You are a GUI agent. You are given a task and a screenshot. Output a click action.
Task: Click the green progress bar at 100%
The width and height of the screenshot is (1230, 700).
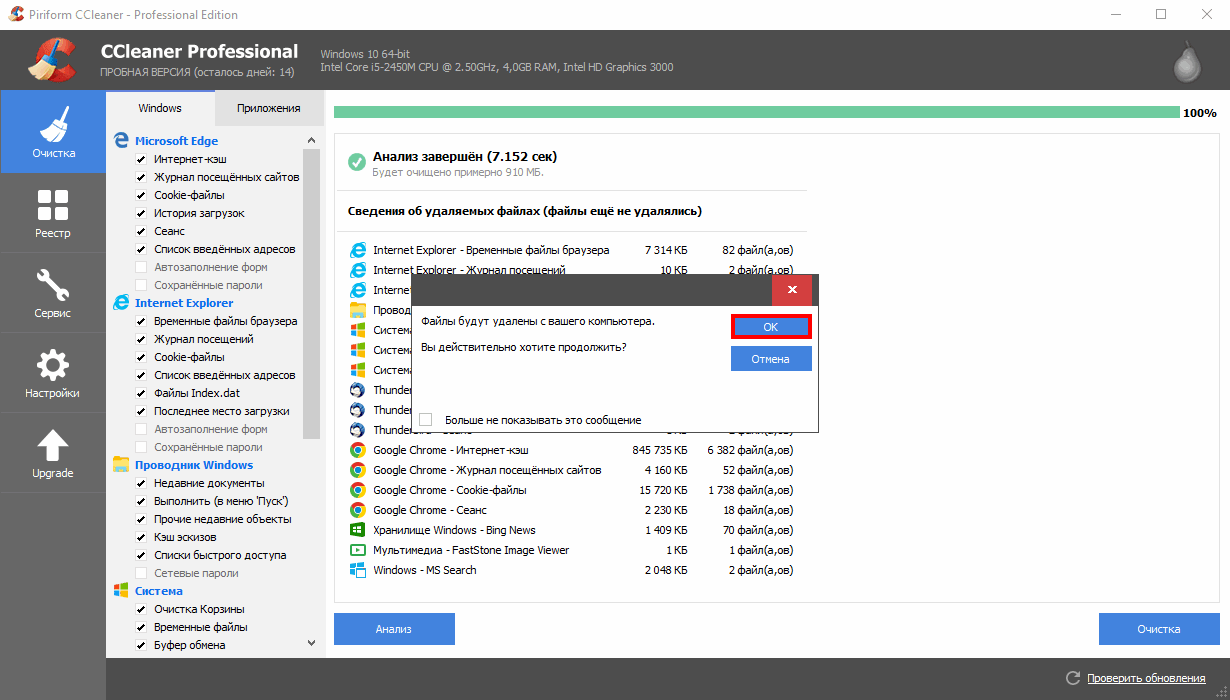pyautogui.click(x=756, y=112)
